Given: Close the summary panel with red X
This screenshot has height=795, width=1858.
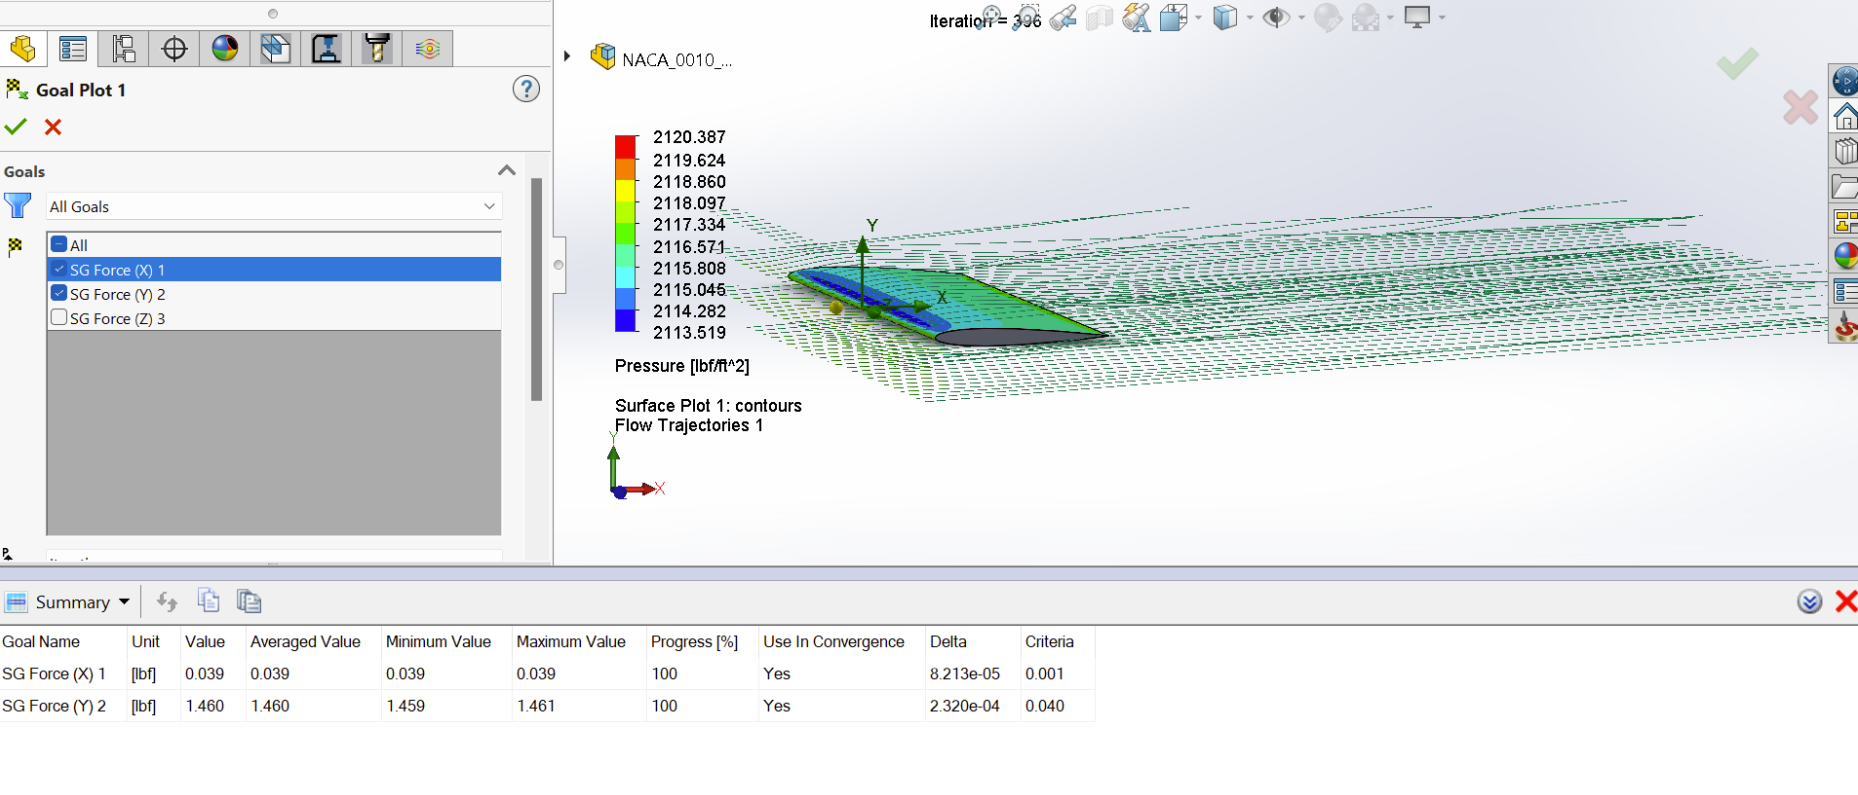Looking at the screenshot, I should point(1846,601).
